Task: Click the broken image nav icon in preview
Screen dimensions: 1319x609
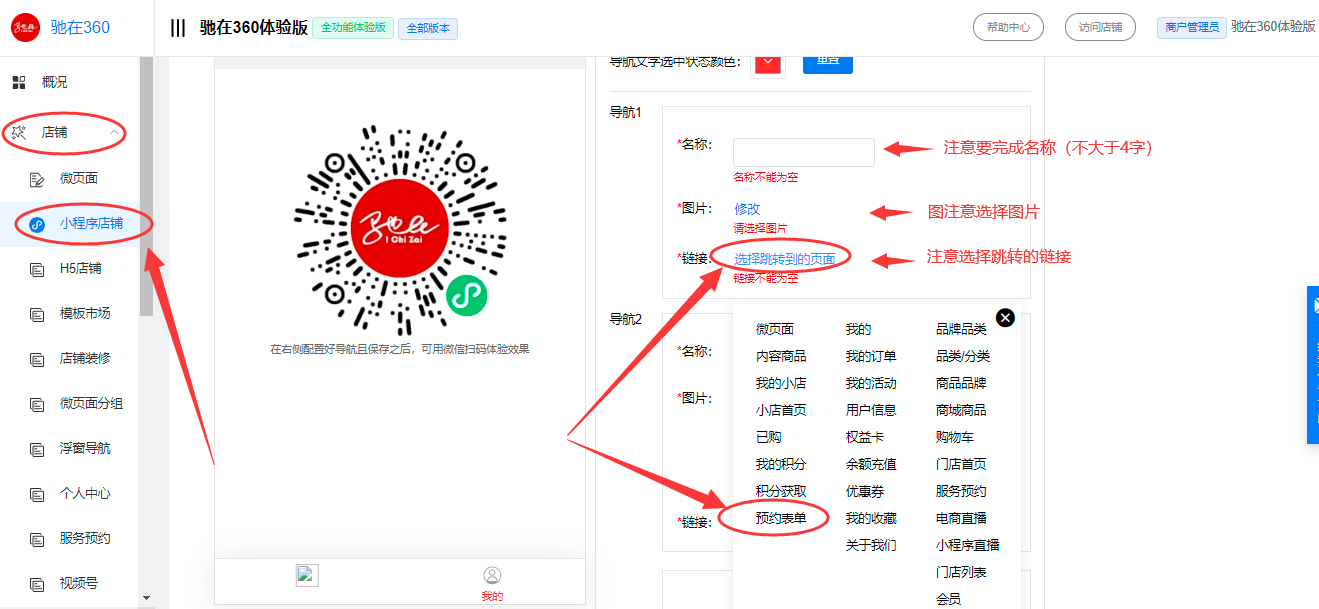Action: point(306,574)
